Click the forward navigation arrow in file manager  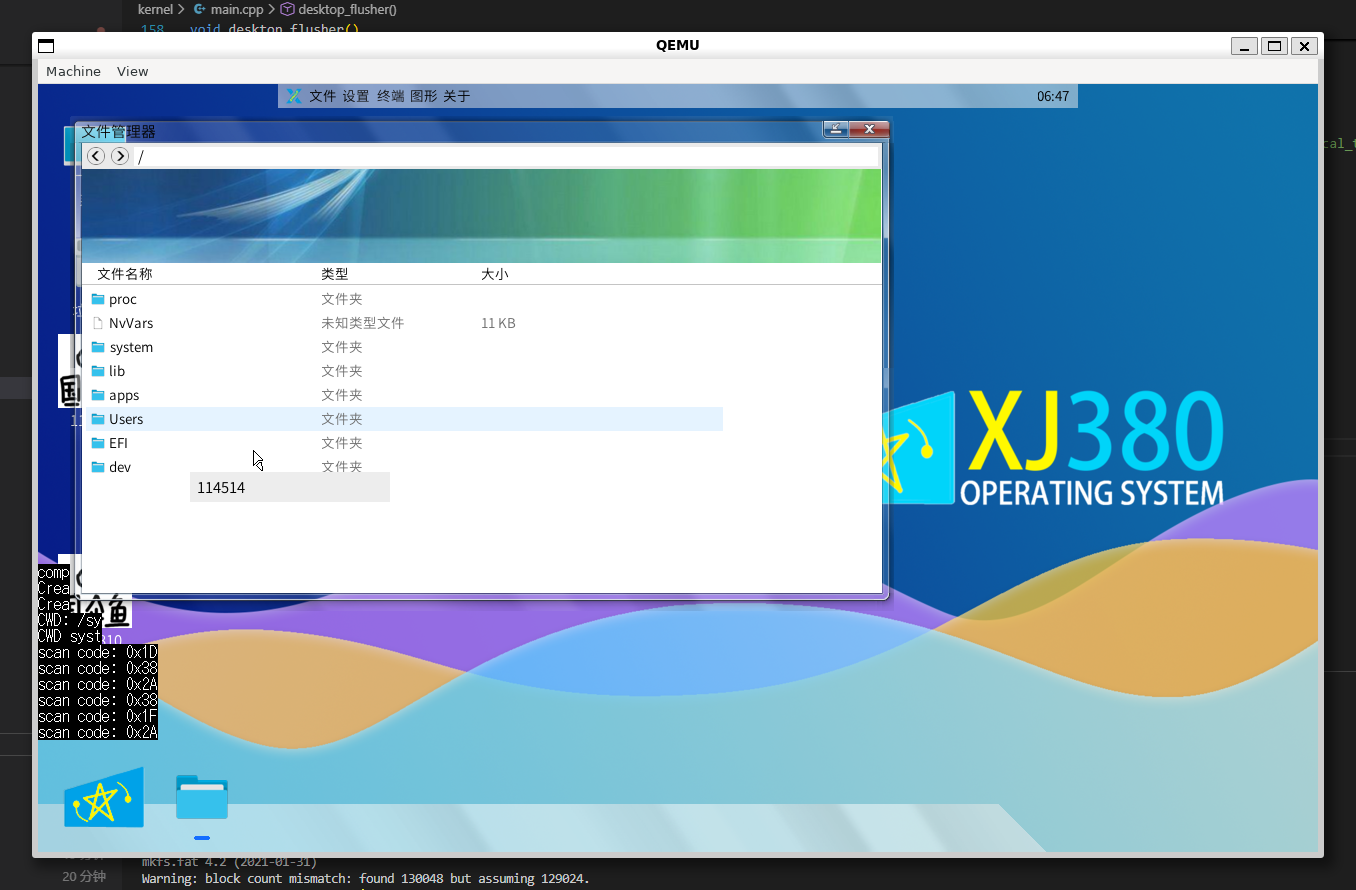click(x=120, y=156)
